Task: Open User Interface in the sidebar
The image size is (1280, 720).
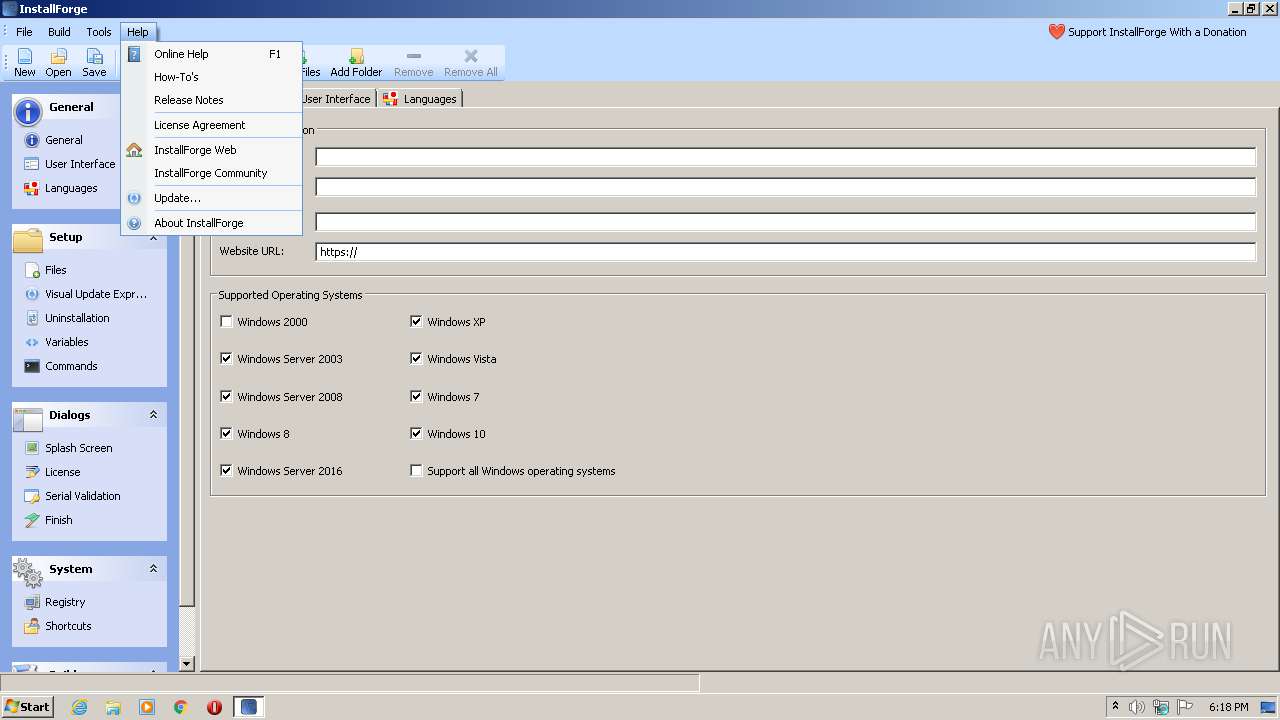Action: 69,164
